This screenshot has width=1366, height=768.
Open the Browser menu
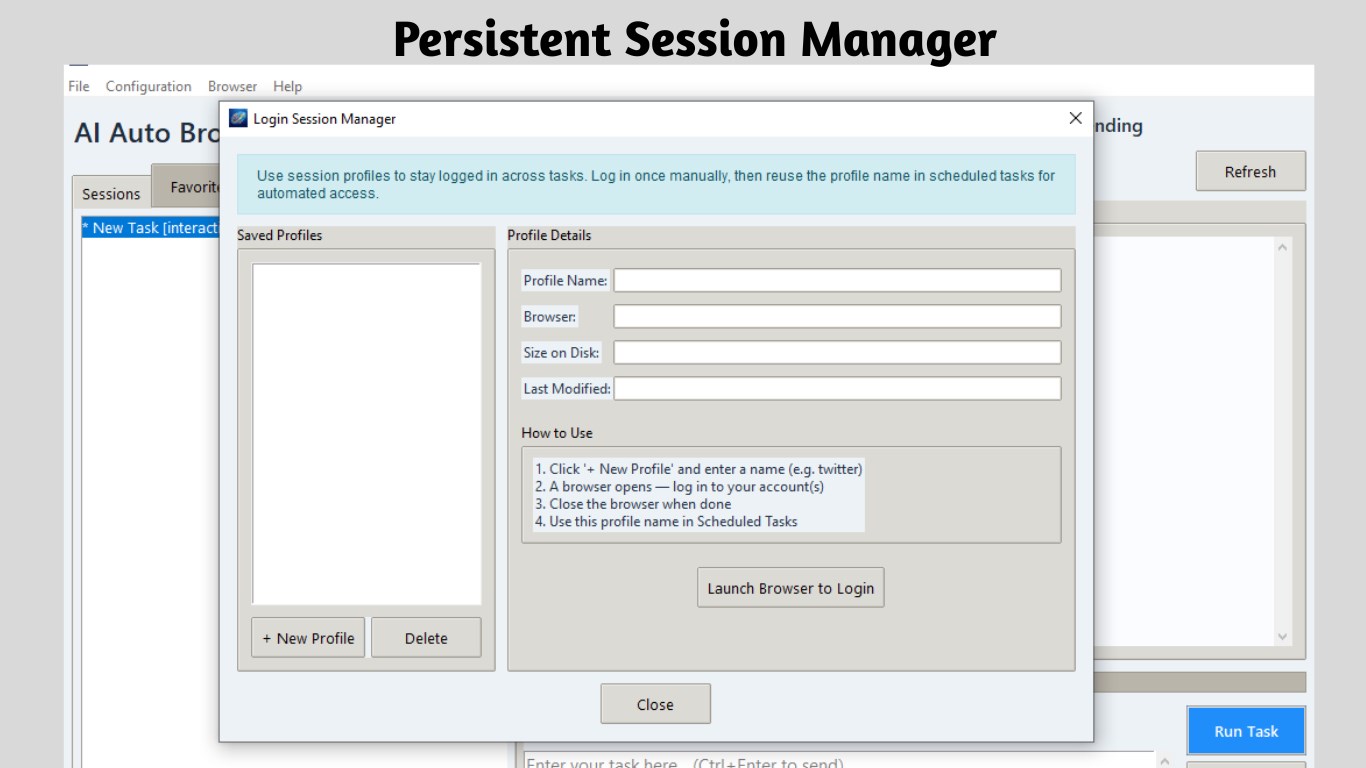tap(232, 86)
